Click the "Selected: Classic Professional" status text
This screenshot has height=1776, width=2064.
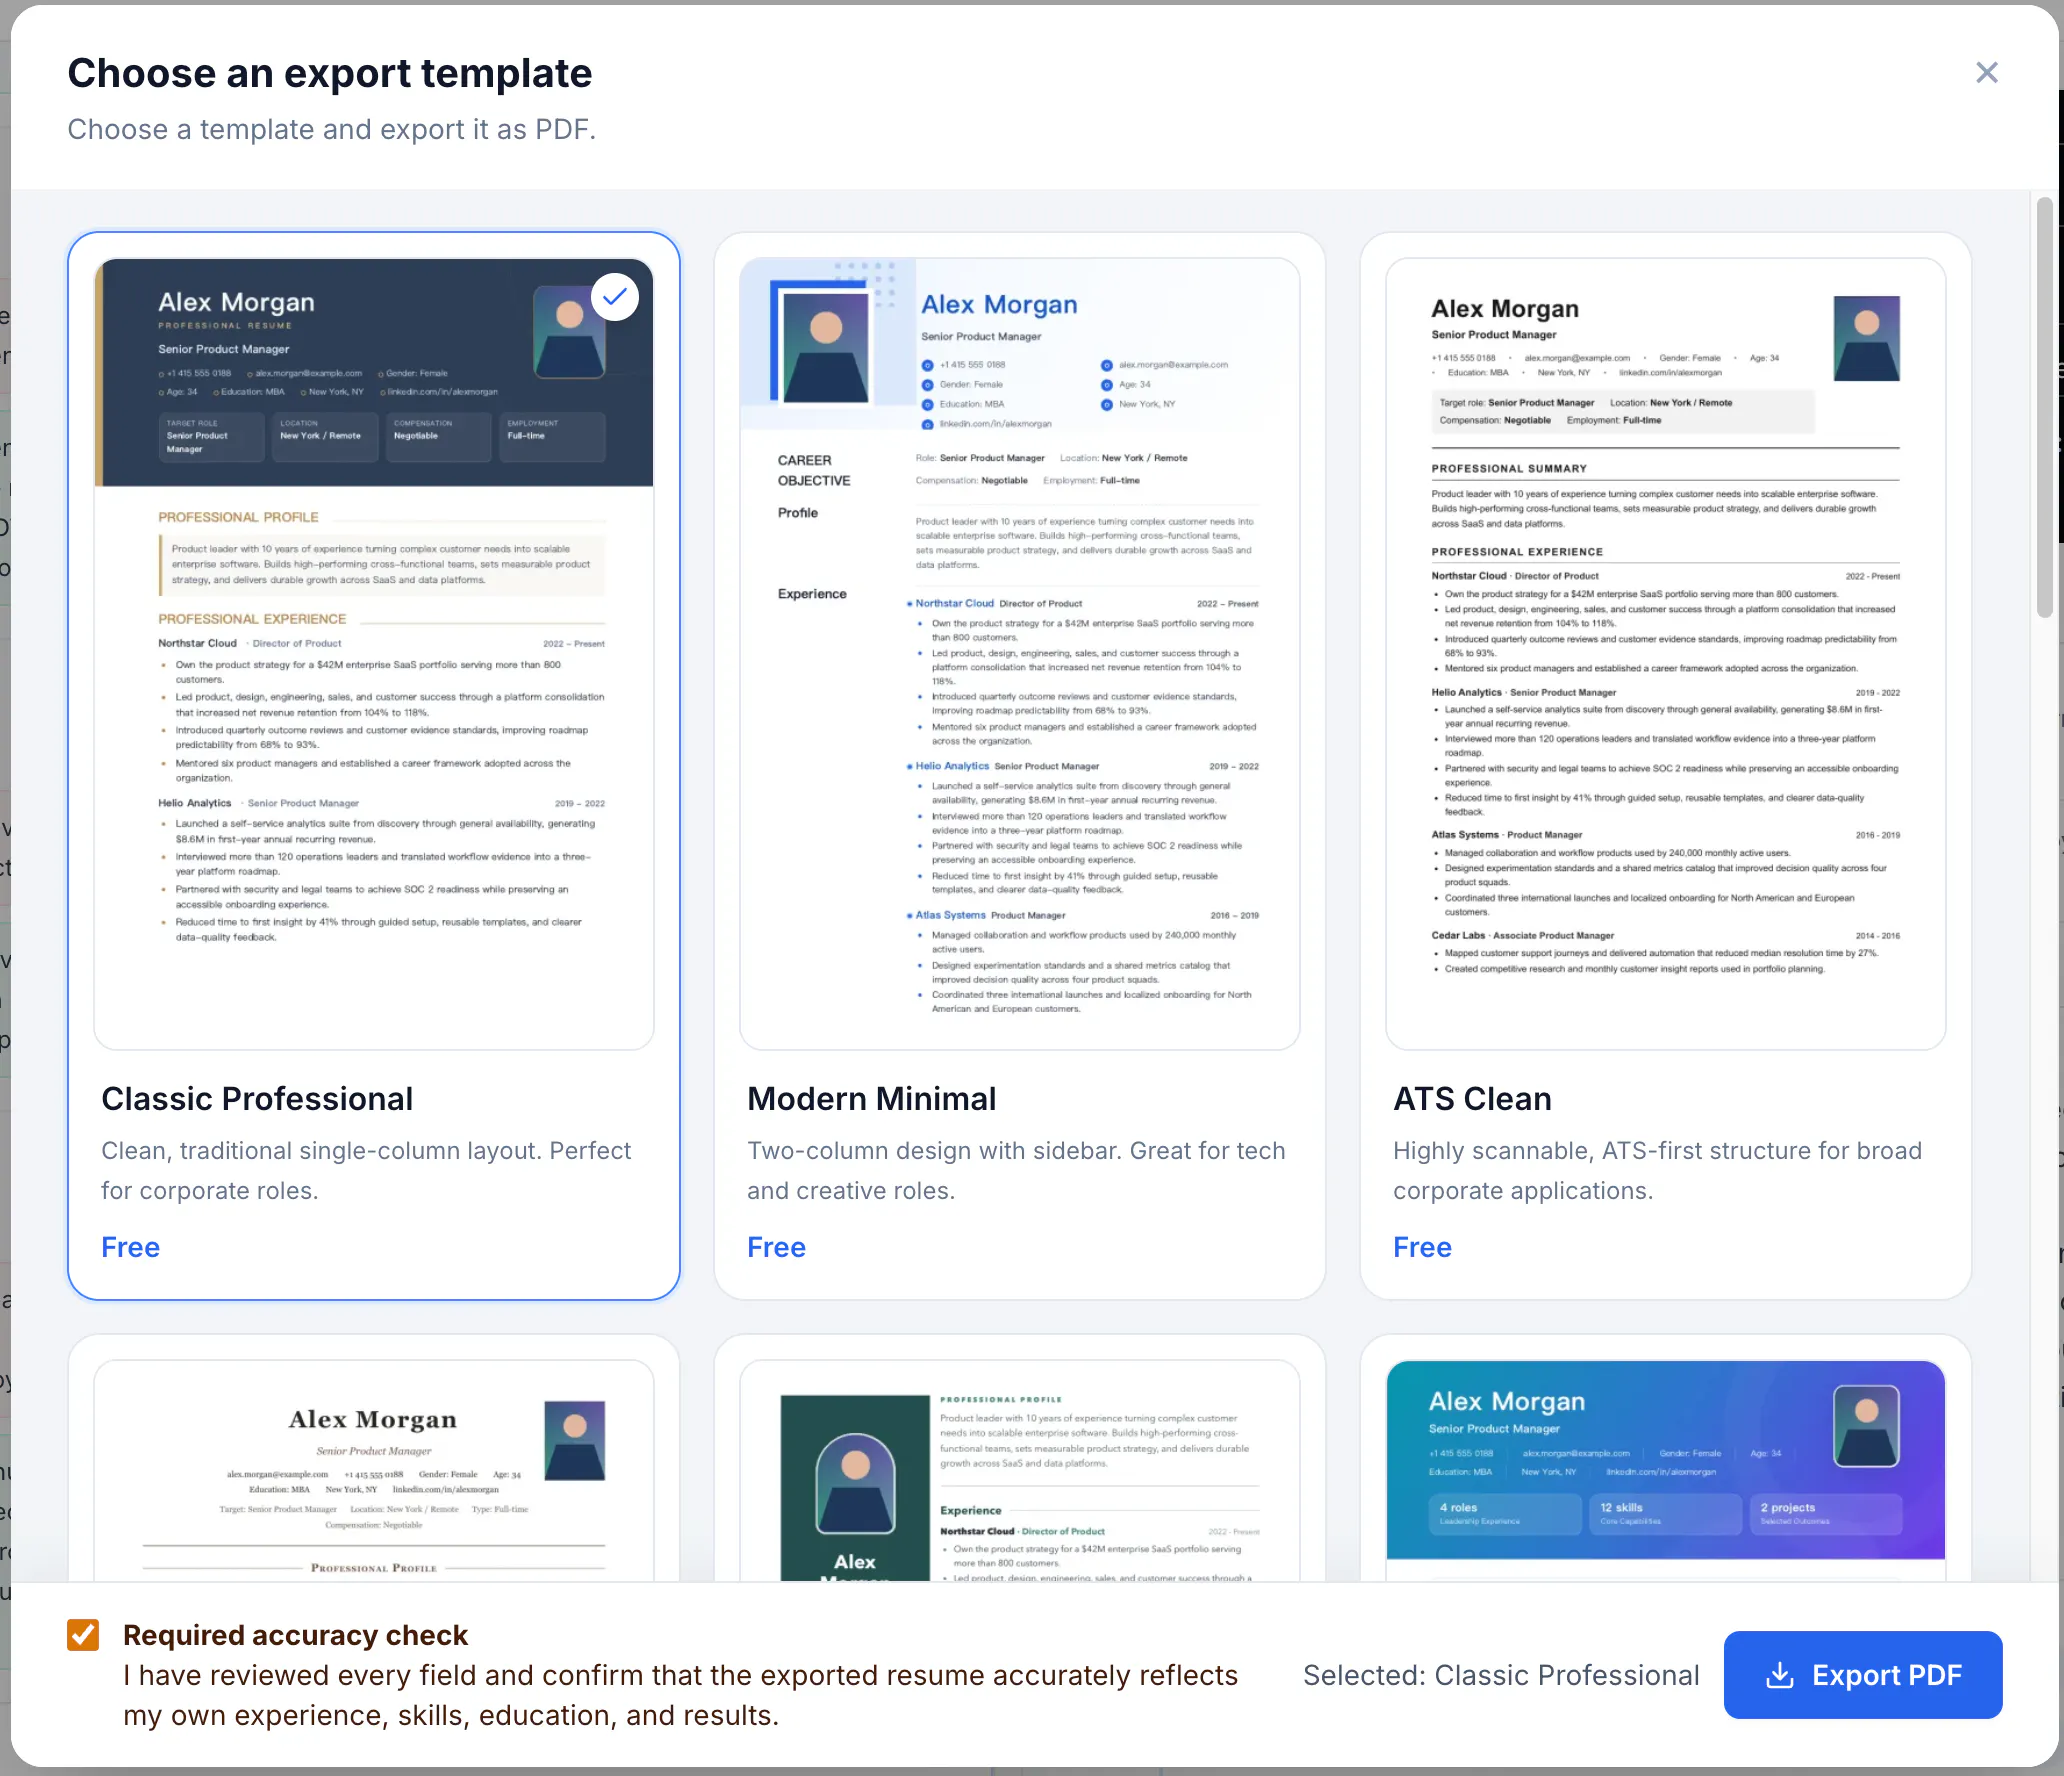pos(1501,1675)
